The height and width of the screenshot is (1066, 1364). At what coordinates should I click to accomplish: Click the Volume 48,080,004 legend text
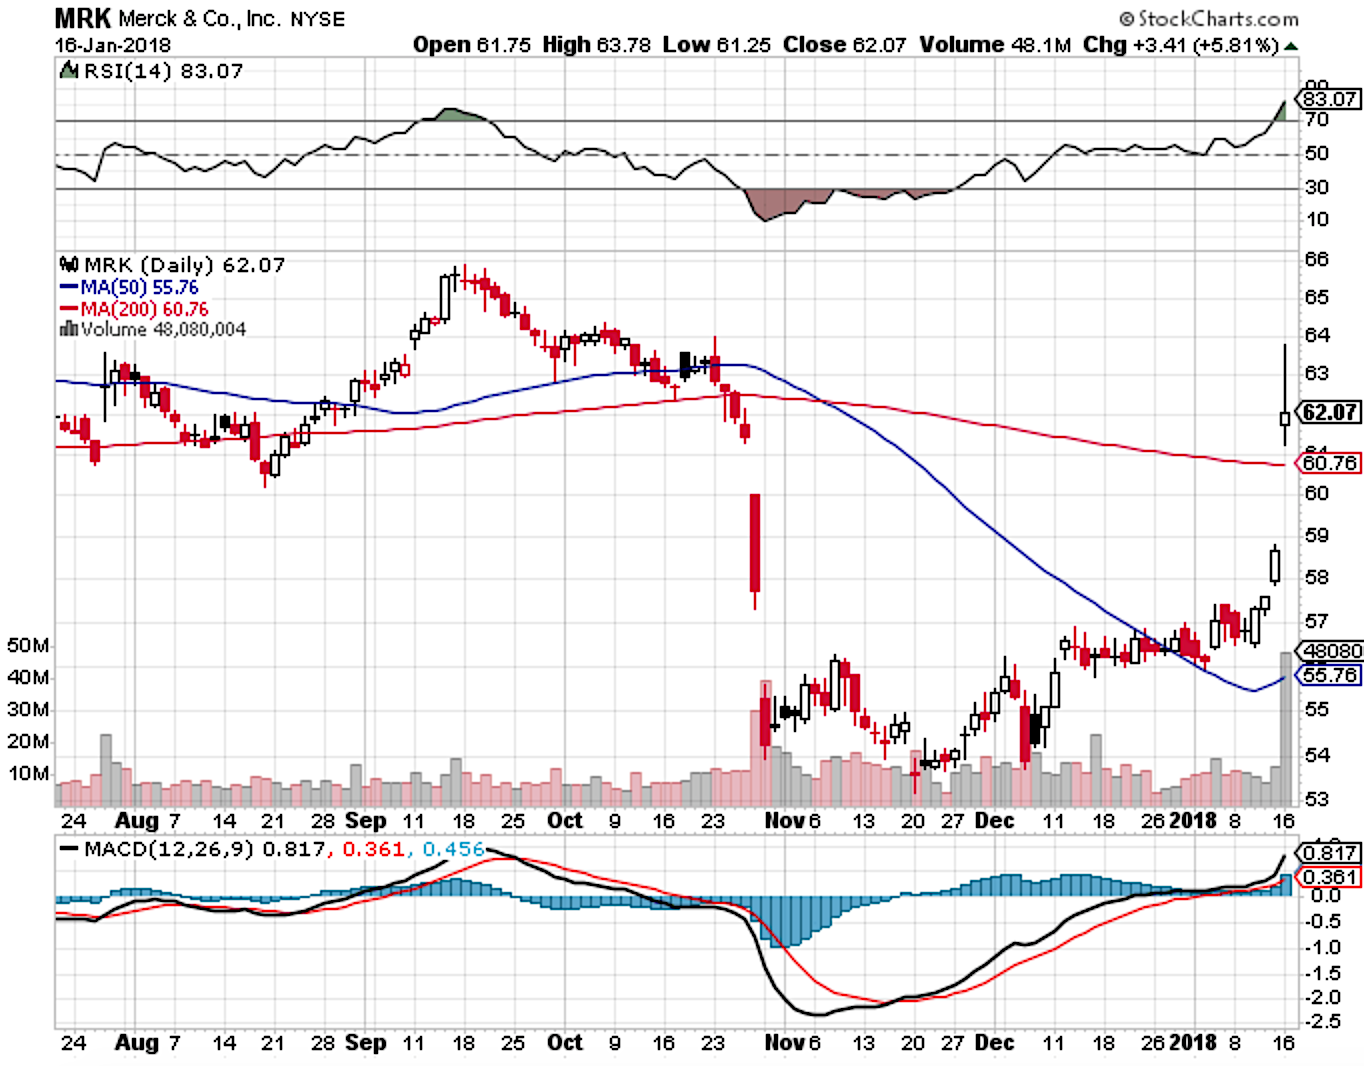click(x=163, y=329)
